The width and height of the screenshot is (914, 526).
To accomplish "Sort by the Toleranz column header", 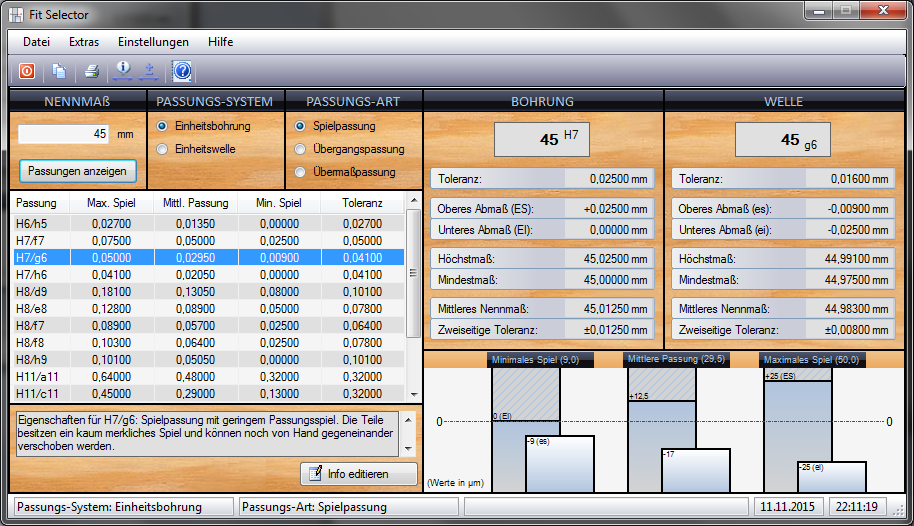I will point(361,204).
